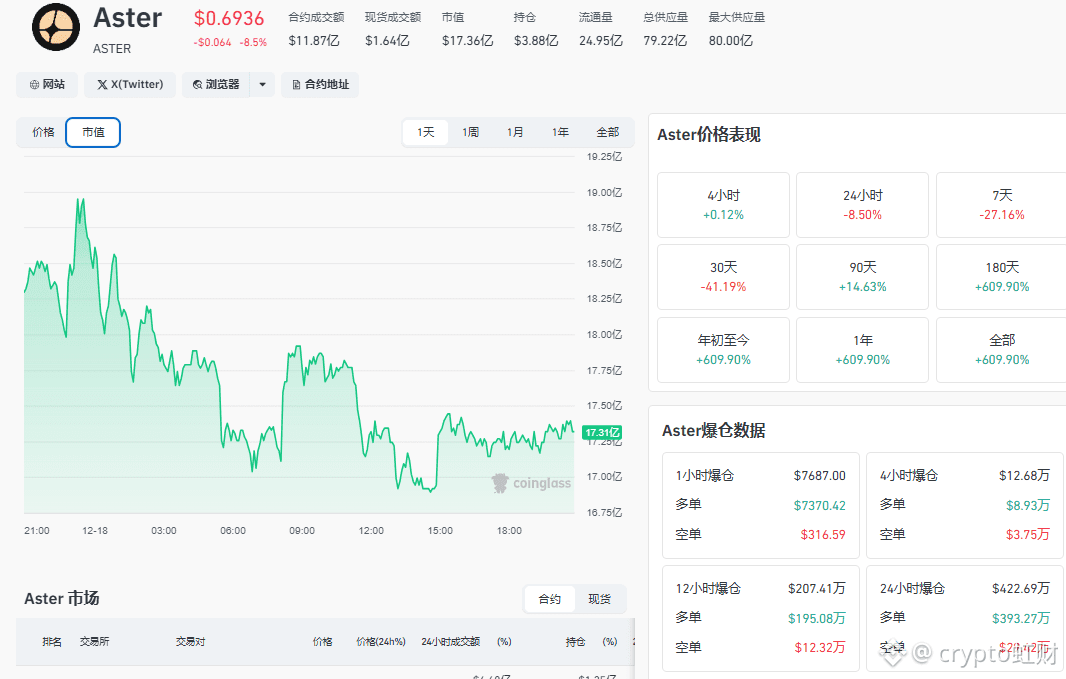Click the Aster coin logo icon
Viewport: 1066px width, 679px height.
click(56, 28)
